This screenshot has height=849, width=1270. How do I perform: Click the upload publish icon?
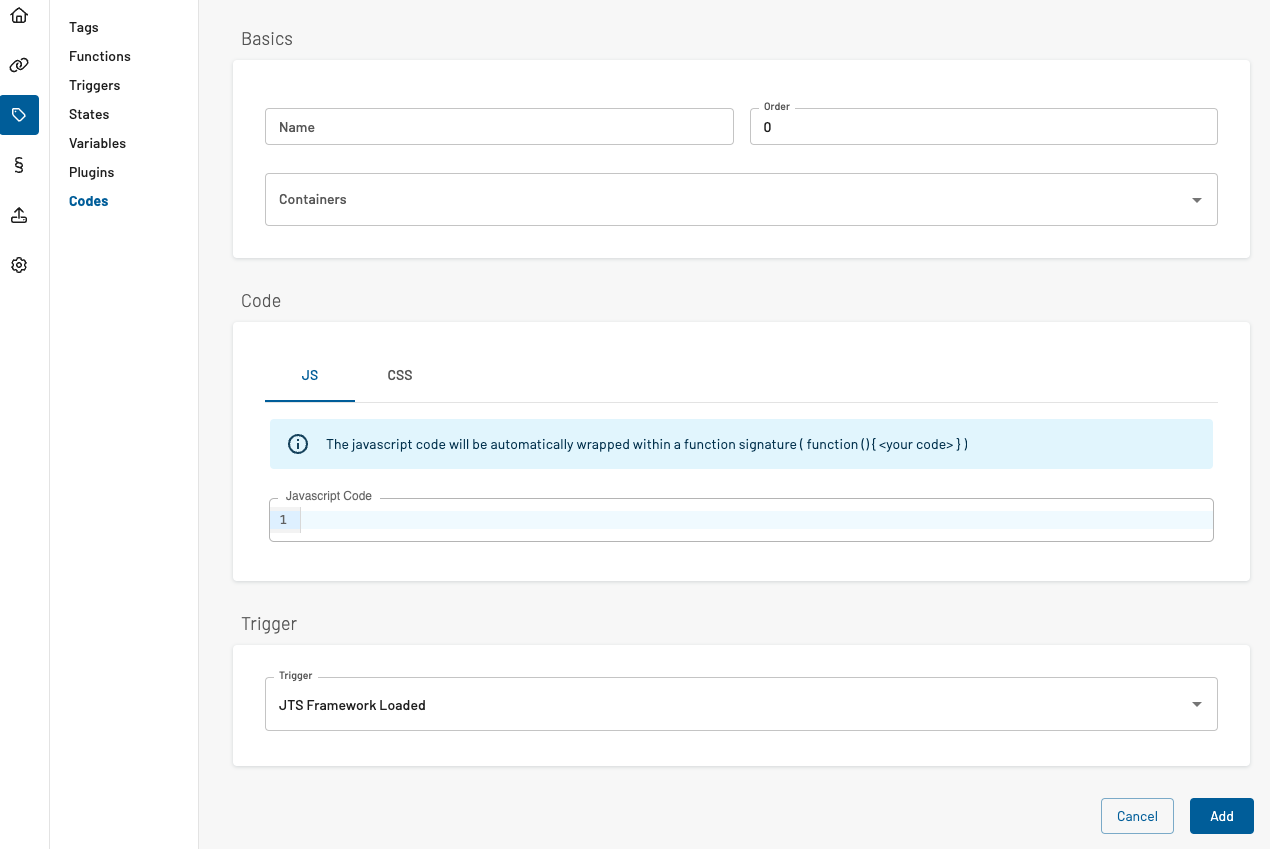[x=19, y=215]
